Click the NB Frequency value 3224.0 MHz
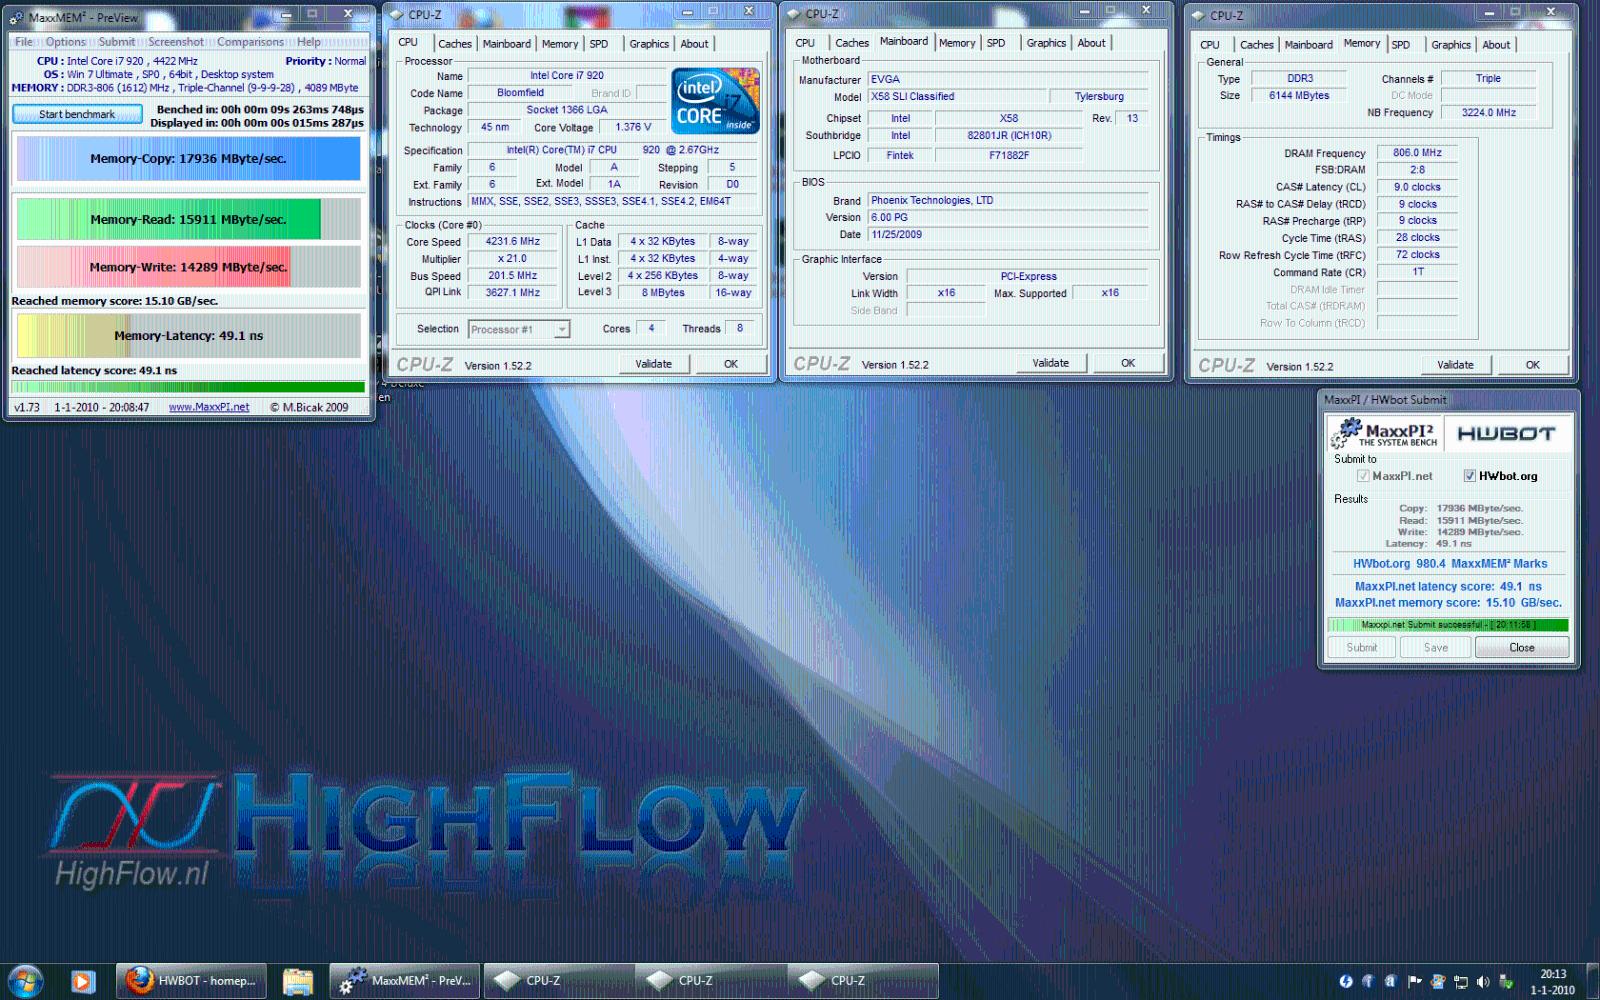1600x1000 pixels. click(1488, 112)
